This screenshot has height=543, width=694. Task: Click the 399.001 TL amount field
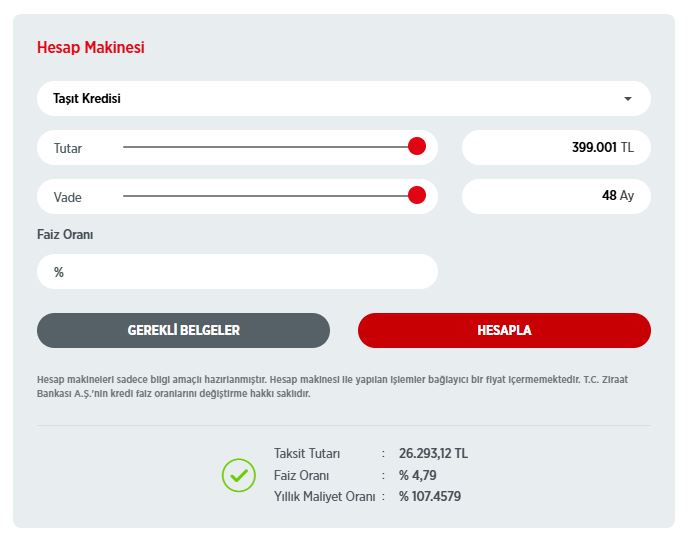coord(556,147)
